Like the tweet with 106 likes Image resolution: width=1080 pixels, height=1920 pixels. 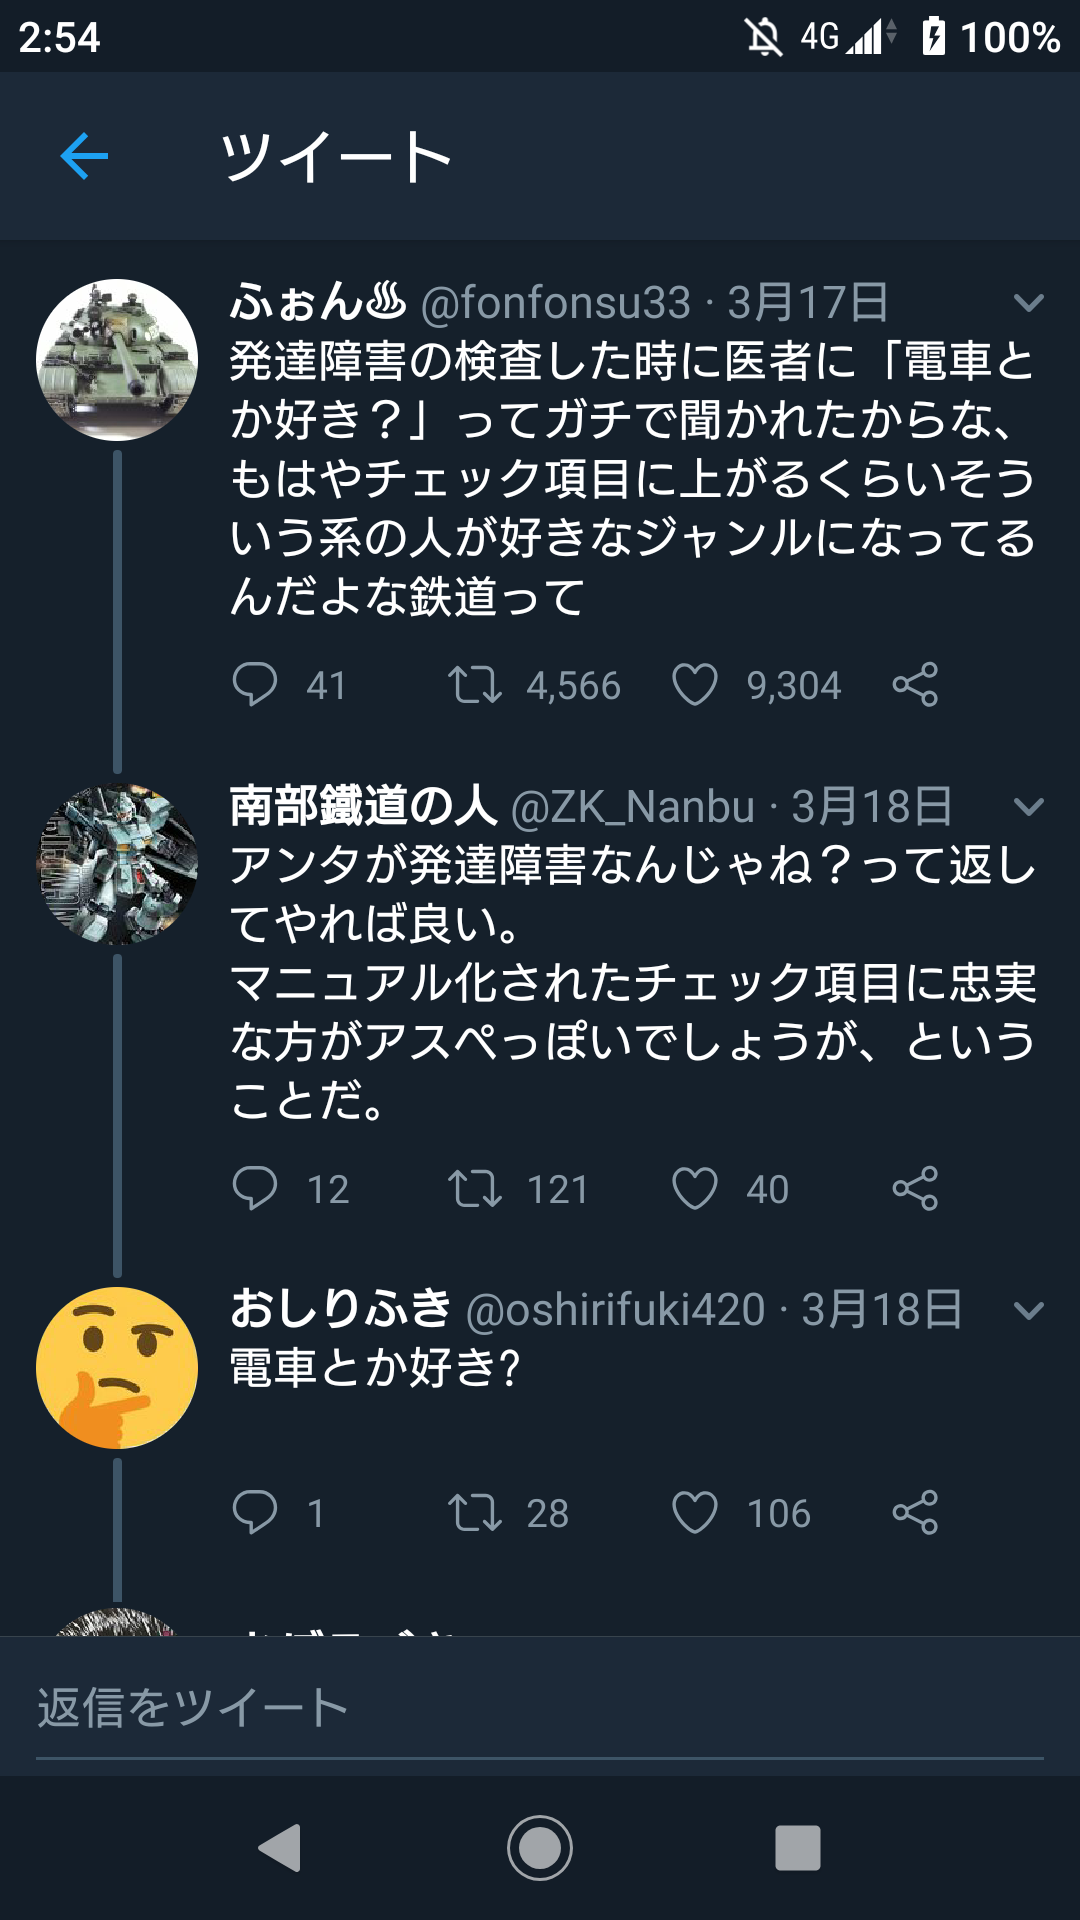tap(695, 1512)
